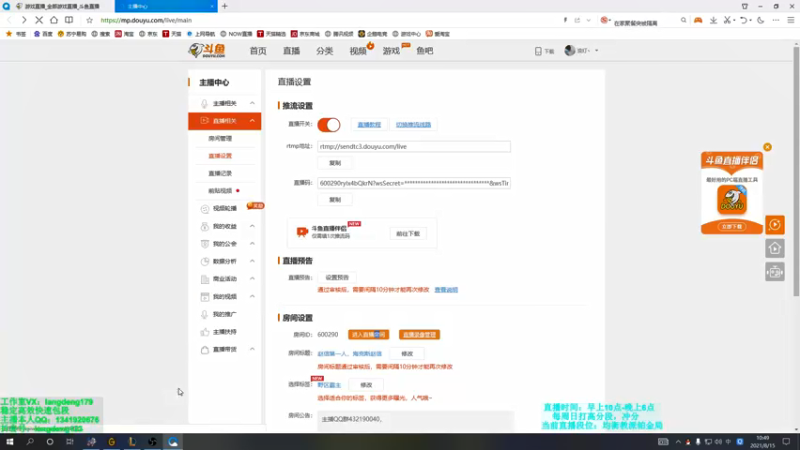Click the home icon on right floating bar
The image size is (800, 450).
click(774, 248)
